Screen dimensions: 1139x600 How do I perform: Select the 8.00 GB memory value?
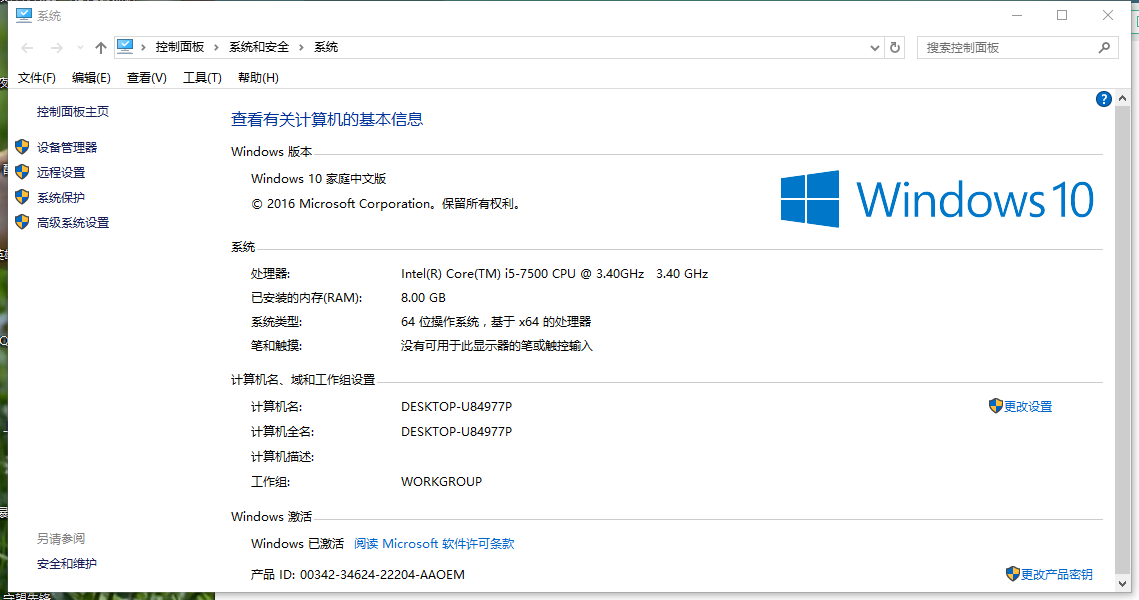tap(423, 298)
